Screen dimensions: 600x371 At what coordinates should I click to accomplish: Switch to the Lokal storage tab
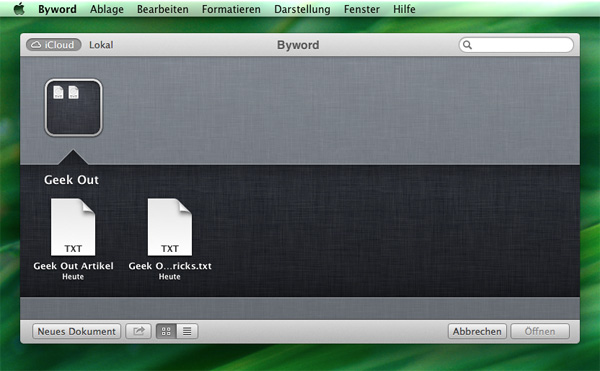[x=101, y=45]
